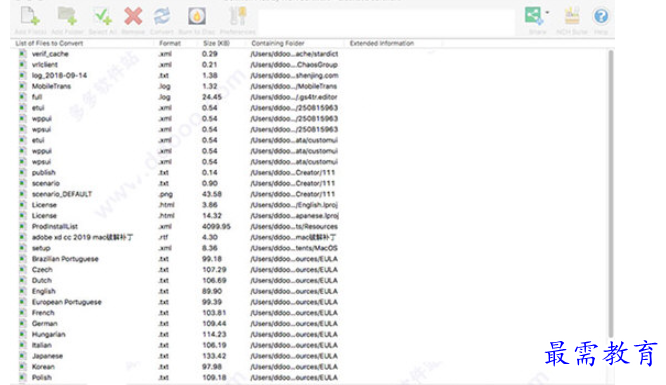Viewport: 666px width, 385px height.
Task: Open Help via the question mark icon
Action: 601,16
